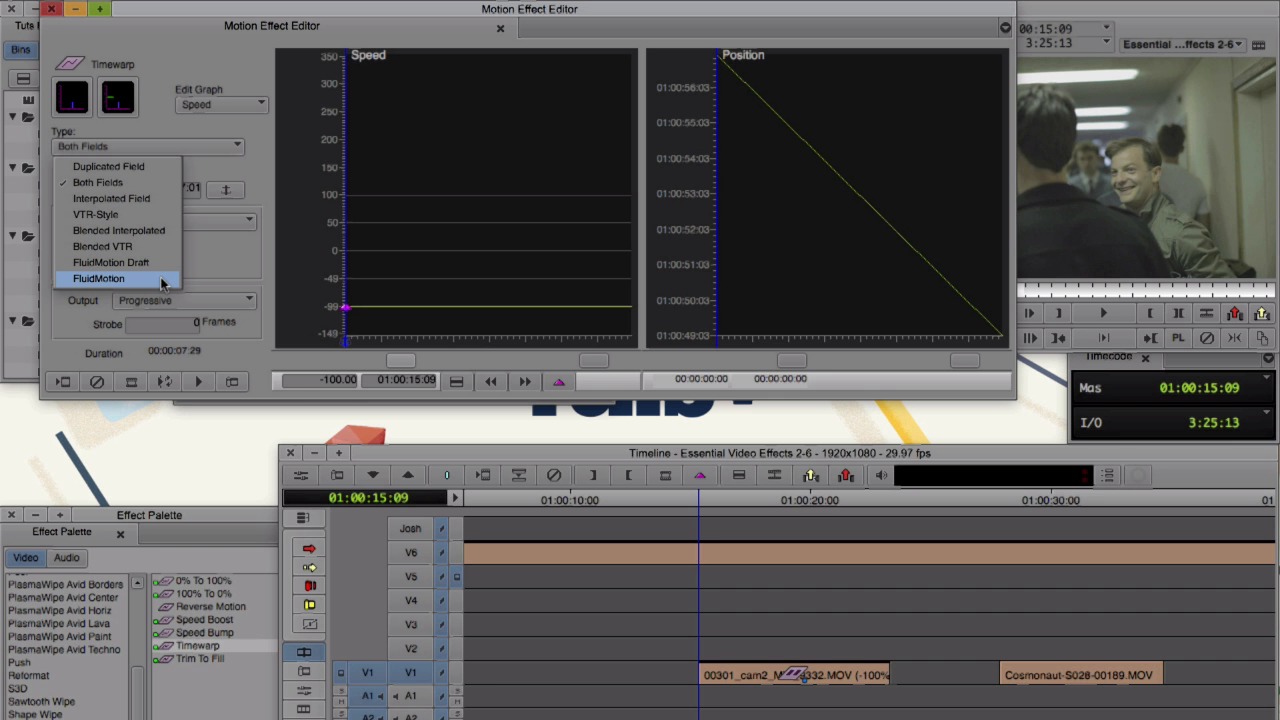Open the Edit Graph Speed dropdown

(221, 105)
